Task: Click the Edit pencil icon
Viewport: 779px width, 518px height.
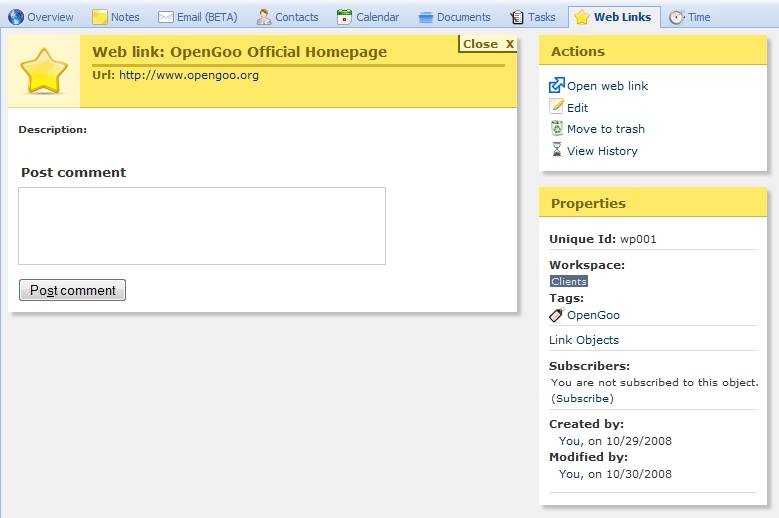Action: click(x=556, y=107)
